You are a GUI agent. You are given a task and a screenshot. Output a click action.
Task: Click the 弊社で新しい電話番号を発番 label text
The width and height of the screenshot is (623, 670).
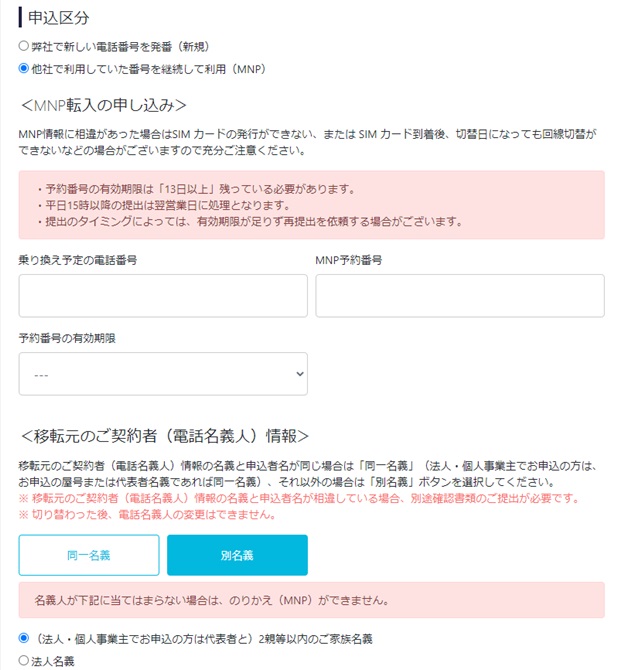[102, 46]
